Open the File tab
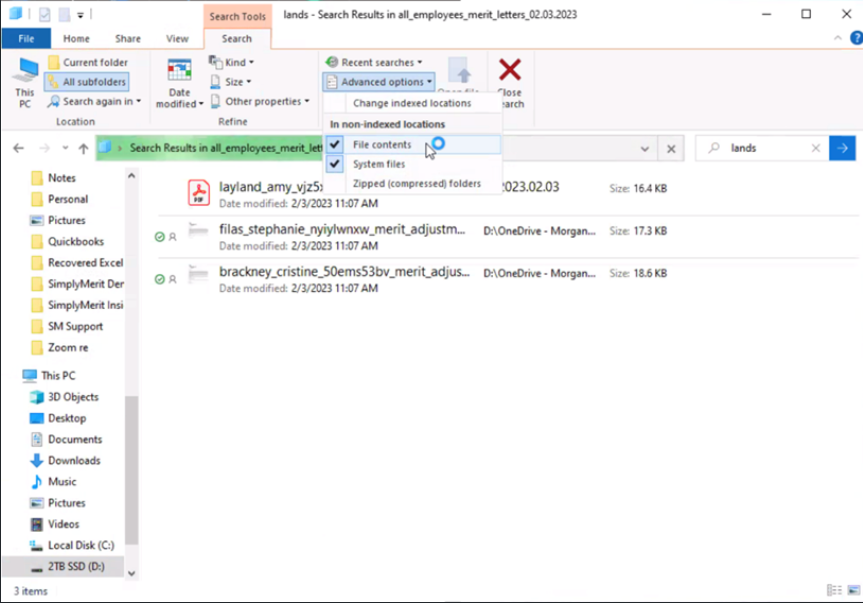The width and height of the screenshot is (863, 603). click(26, 39)
